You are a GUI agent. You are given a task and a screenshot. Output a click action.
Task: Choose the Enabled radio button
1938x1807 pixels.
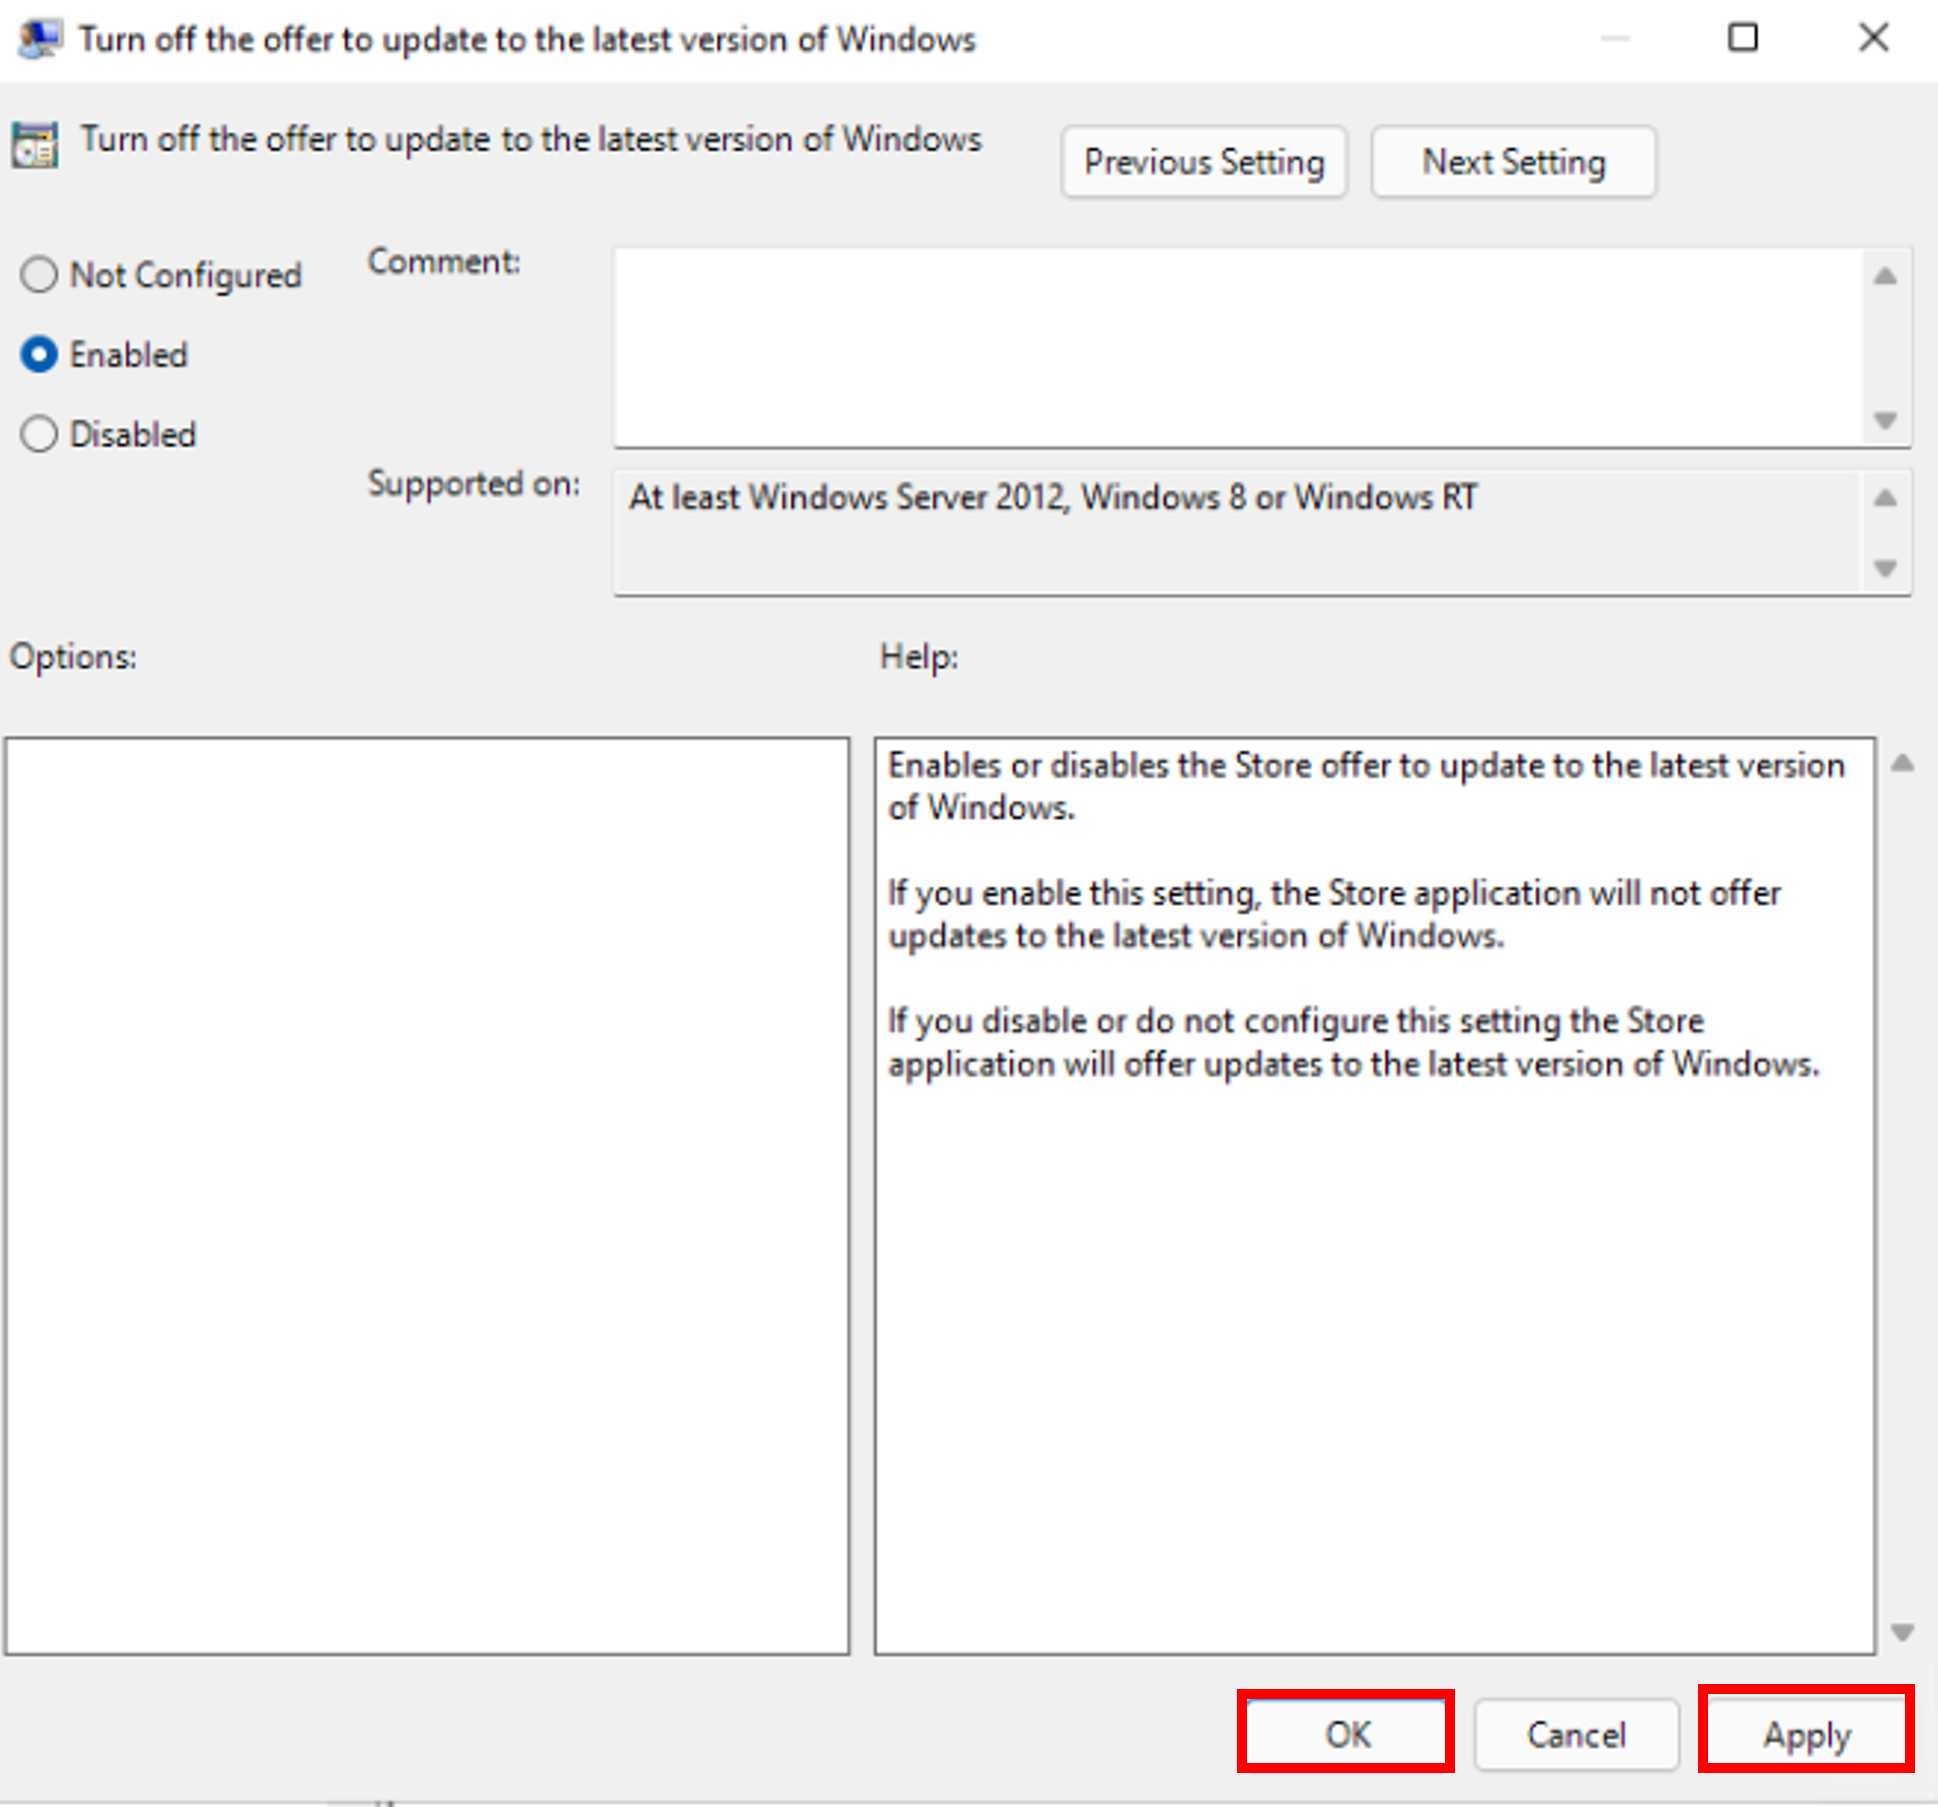click(x=39, y=355)
